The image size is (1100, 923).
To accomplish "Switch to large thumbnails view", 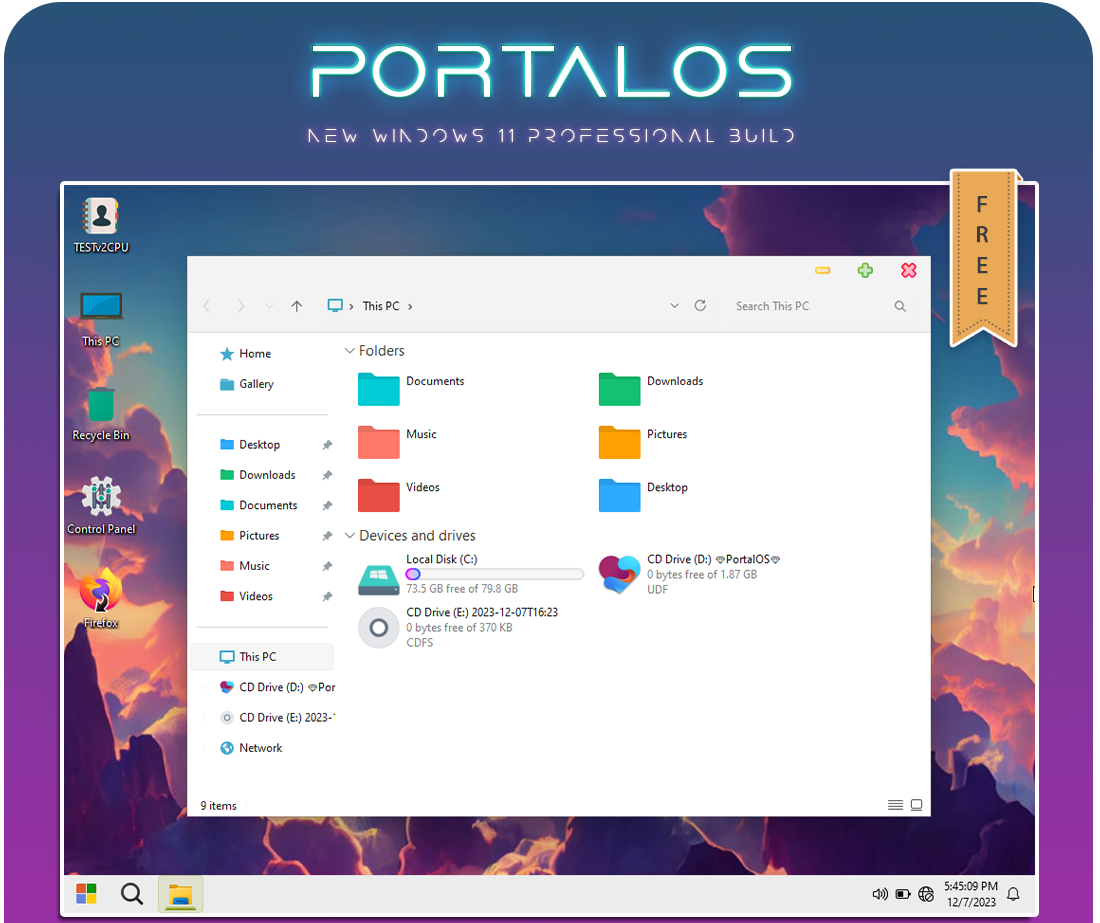I will (916, 805).
